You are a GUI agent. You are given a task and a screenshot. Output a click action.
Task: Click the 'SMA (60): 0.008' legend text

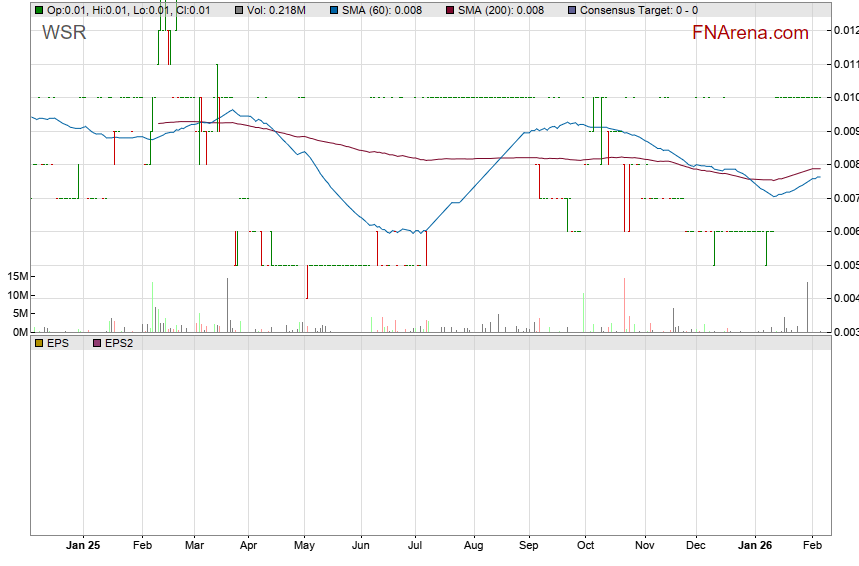(x=383, y=10)
